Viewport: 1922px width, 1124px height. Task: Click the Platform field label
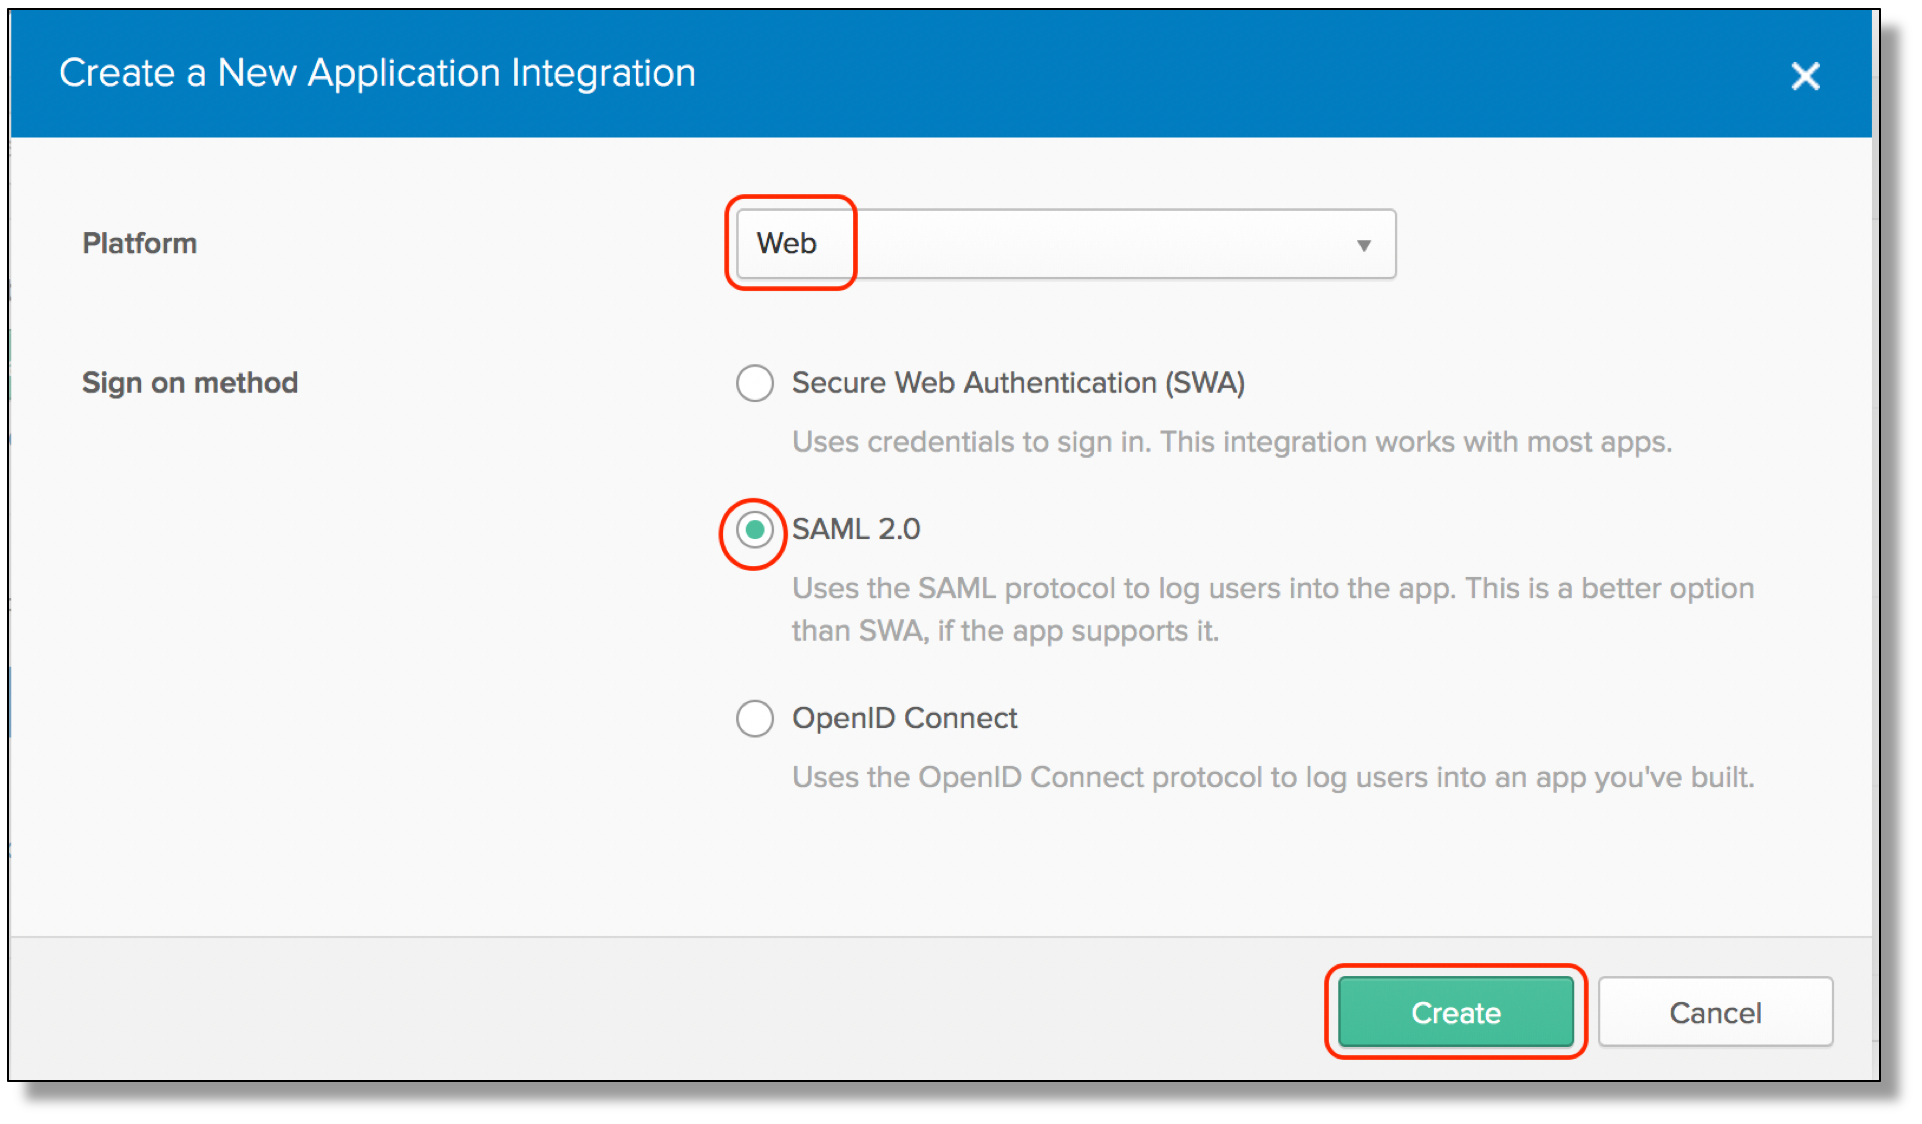[139, 243]
